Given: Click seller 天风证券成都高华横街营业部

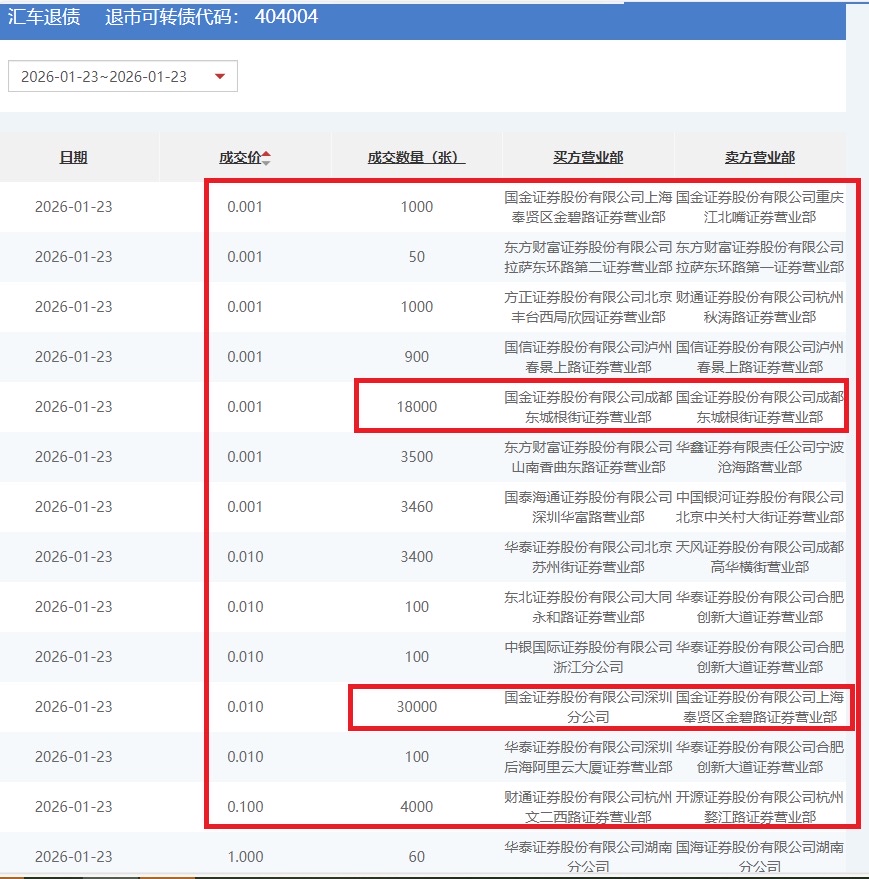Looking at the screenshot, I should pyautogui.click(x=760, y=556).
